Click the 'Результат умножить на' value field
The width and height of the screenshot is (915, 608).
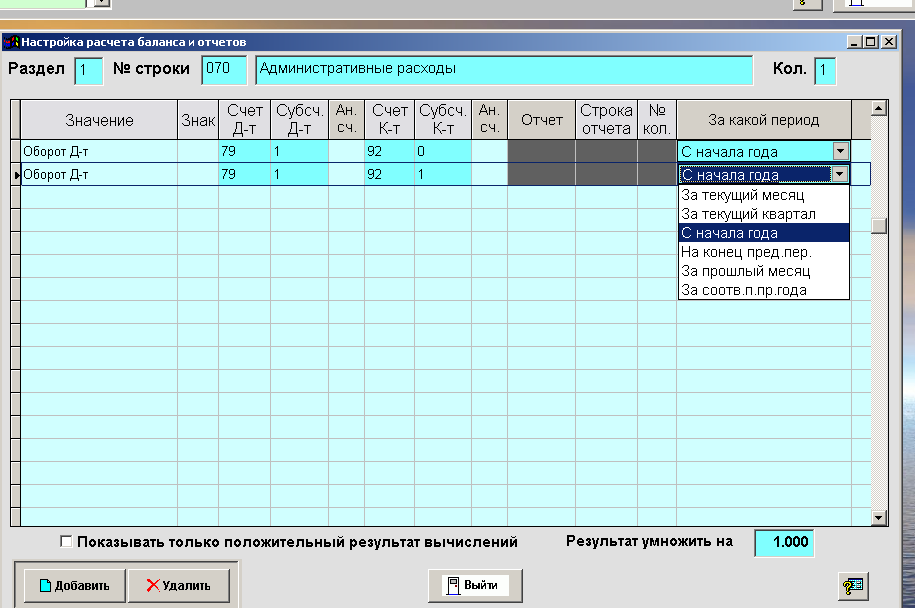(784, 543)
